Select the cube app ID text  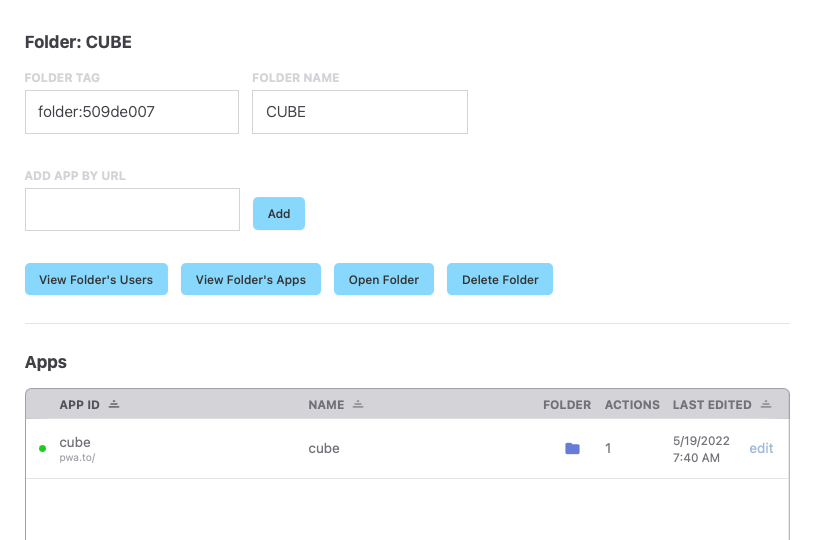click(75, 442)
